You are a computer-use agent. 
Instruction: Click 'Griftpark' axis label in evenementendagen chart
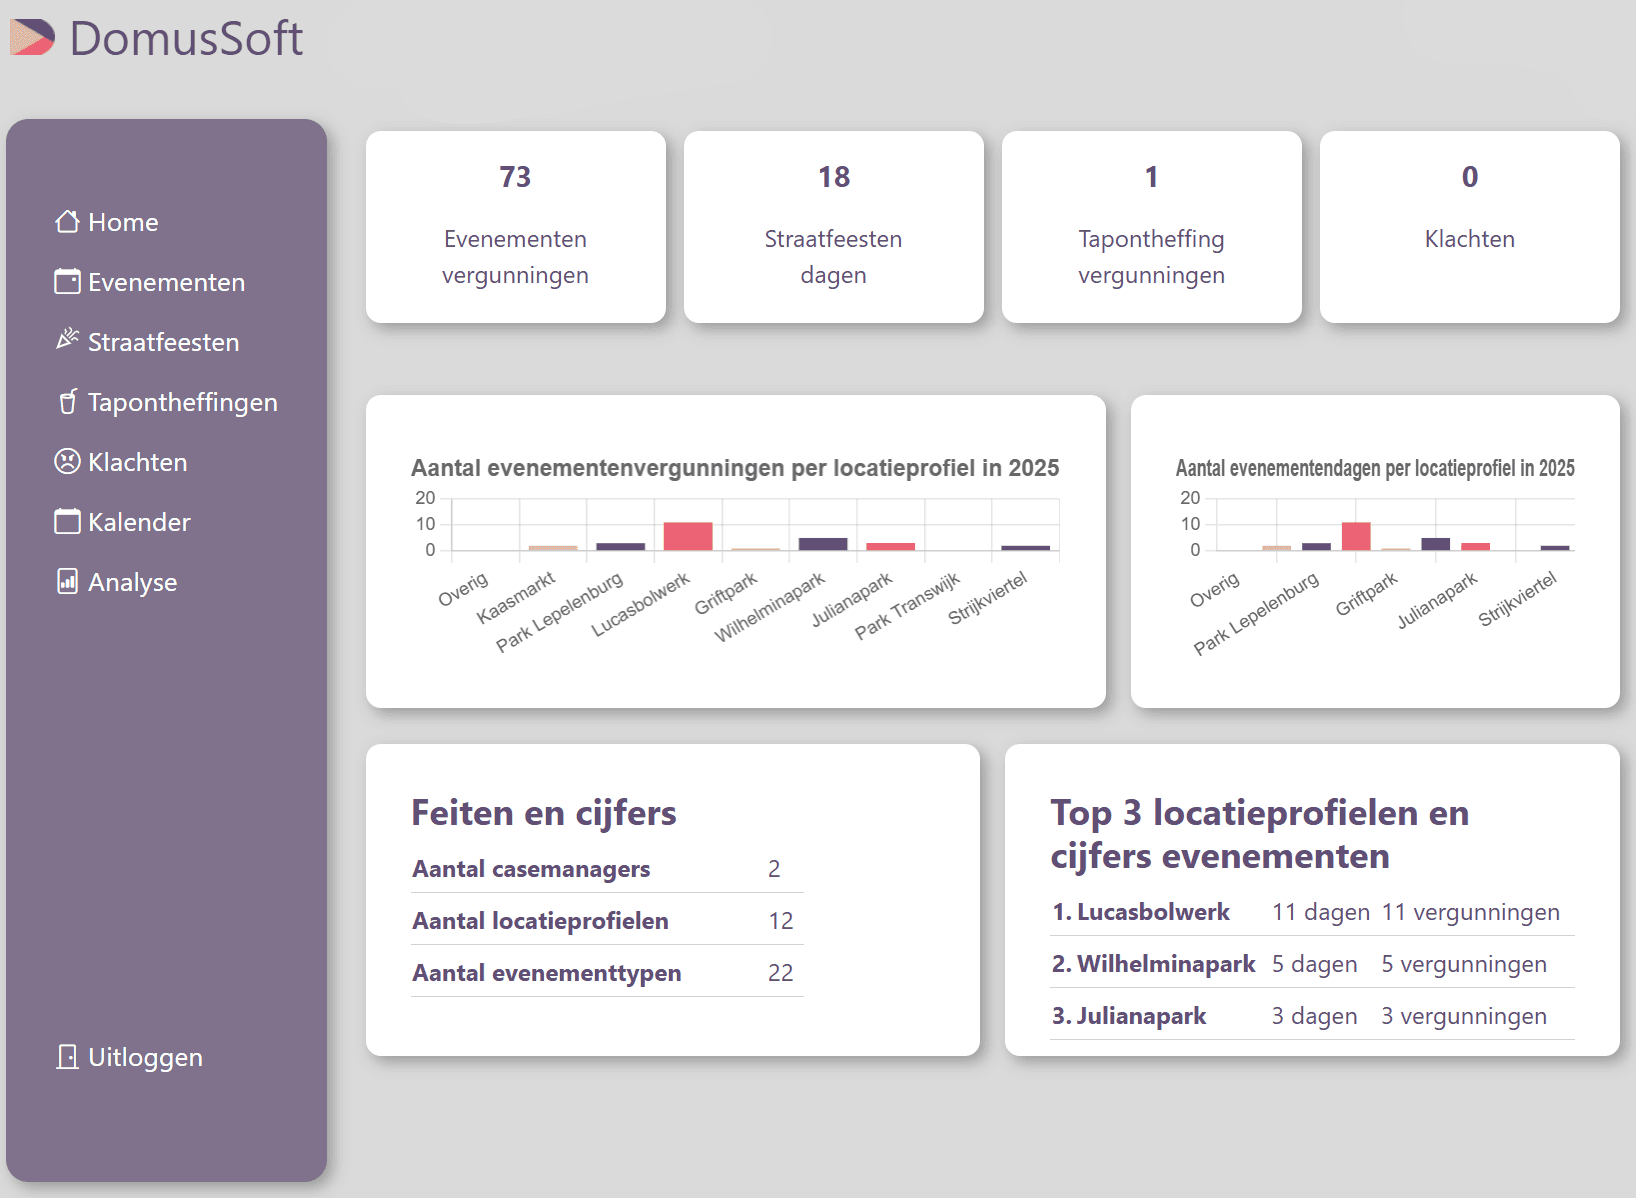(1367, 594)
